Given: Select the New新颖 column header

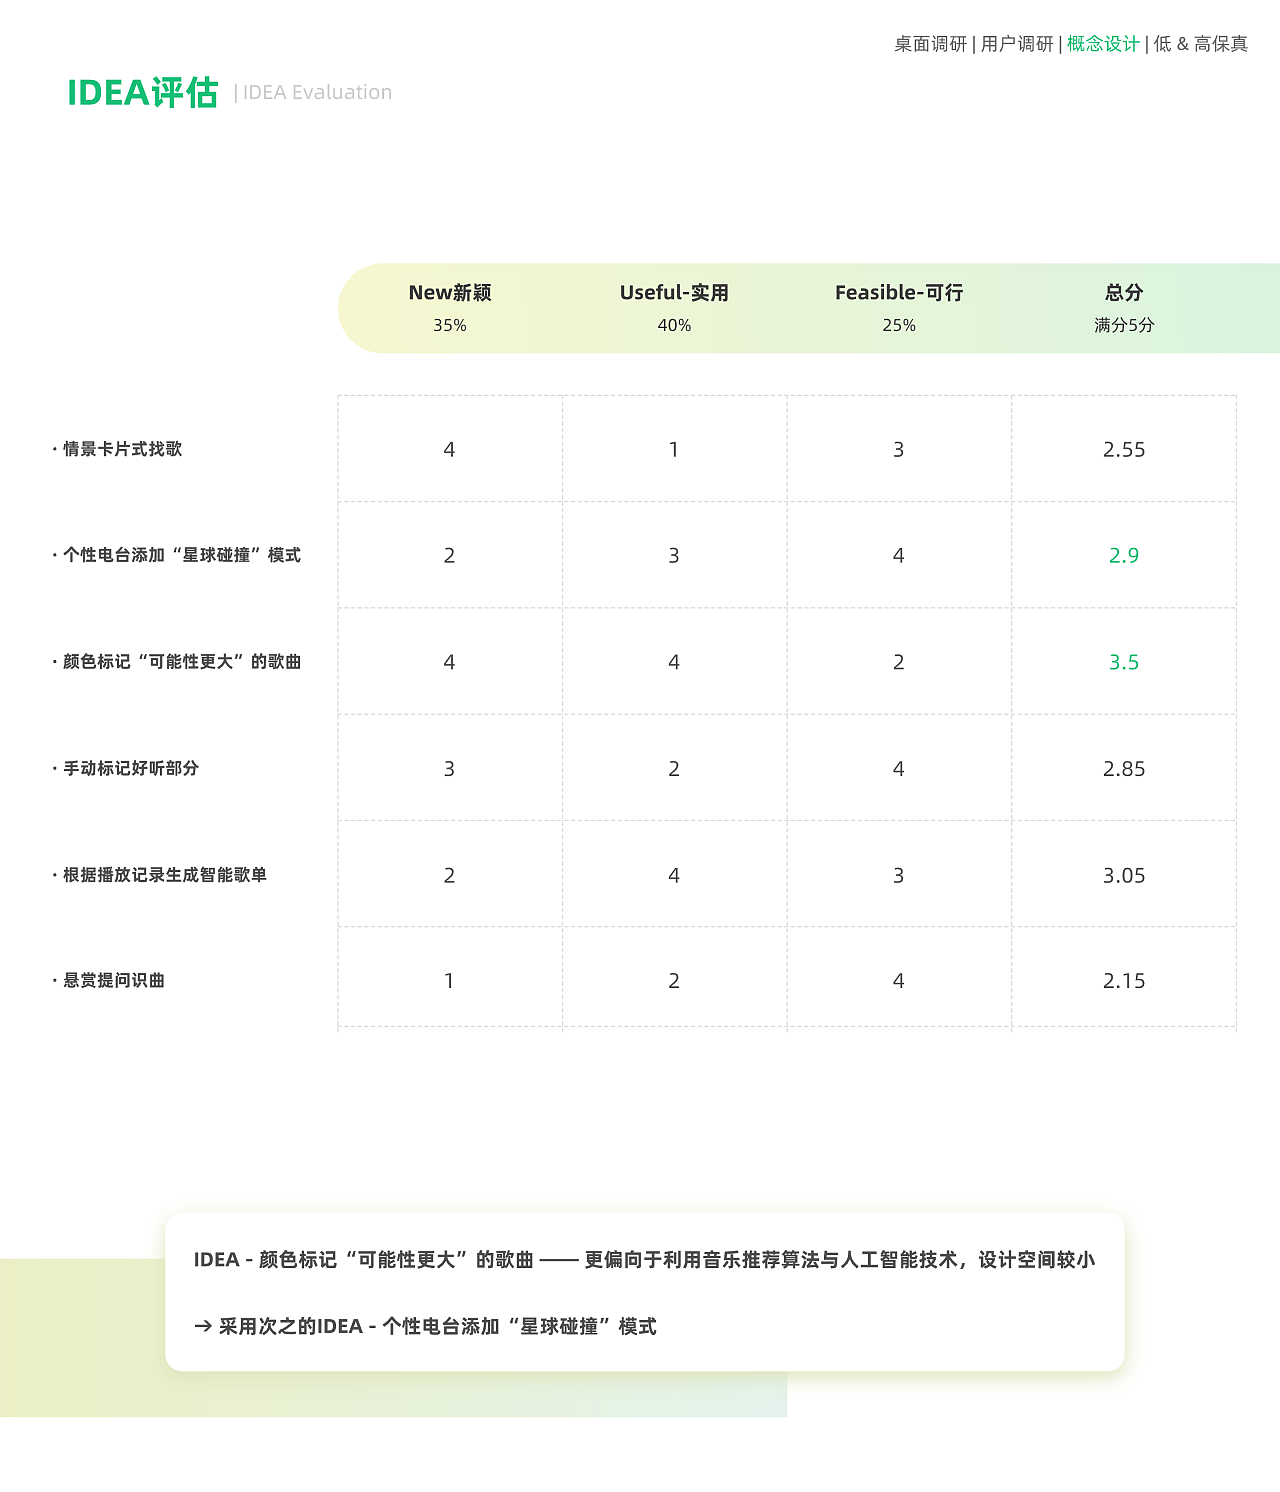Looking at the screenshot, I should point(450,293).
